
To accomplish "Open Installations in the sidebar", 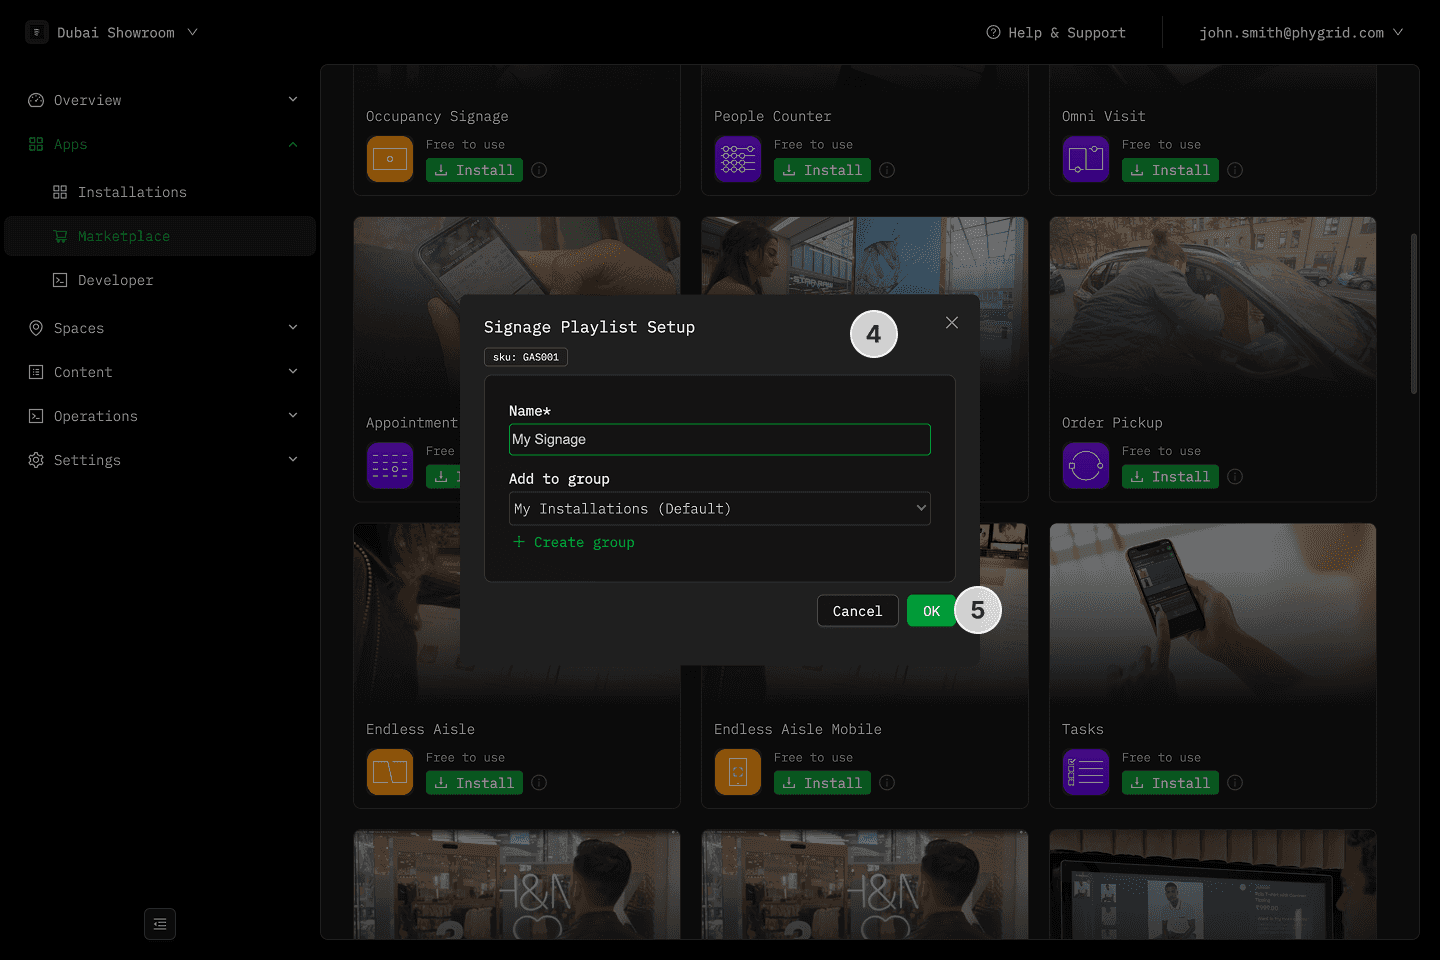I will pos(160,192).
